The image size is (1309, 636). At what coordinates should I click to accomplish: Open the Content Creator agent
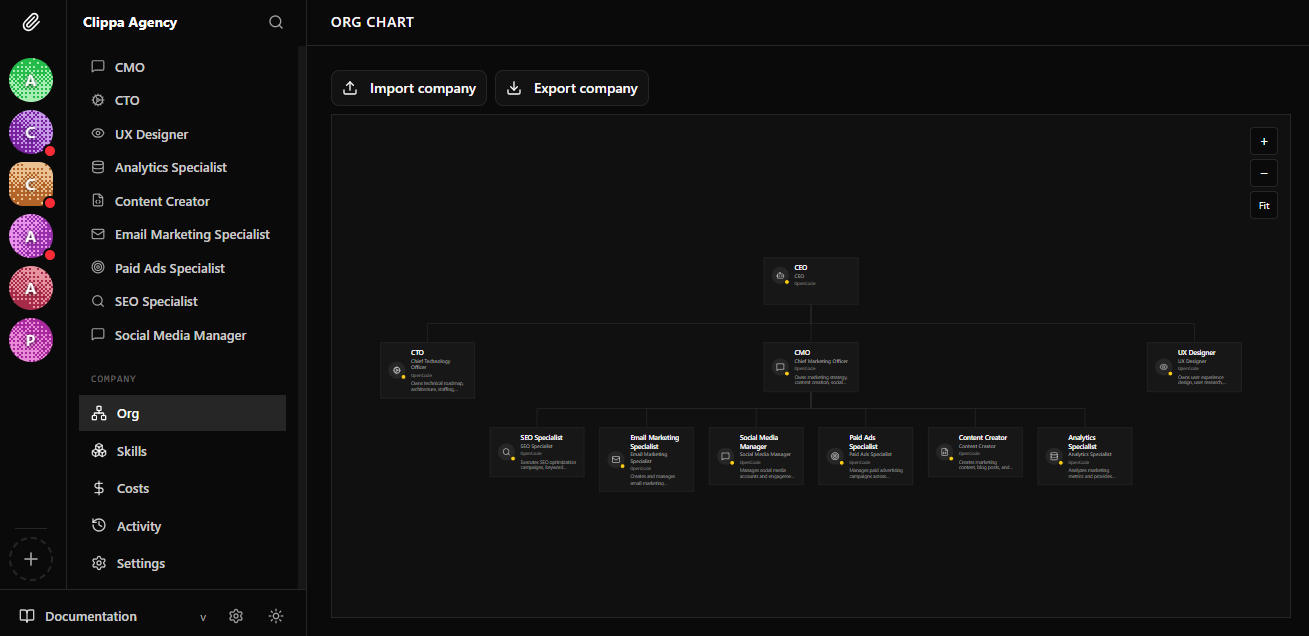click(182, 201)
